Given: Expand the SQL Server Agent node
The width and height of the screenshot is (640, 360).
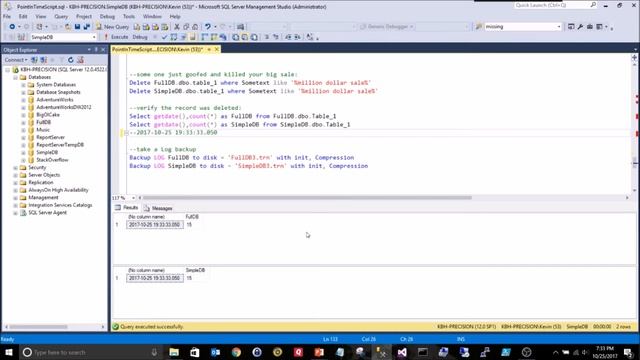Looking at the screenshot, I should (16, 213).
